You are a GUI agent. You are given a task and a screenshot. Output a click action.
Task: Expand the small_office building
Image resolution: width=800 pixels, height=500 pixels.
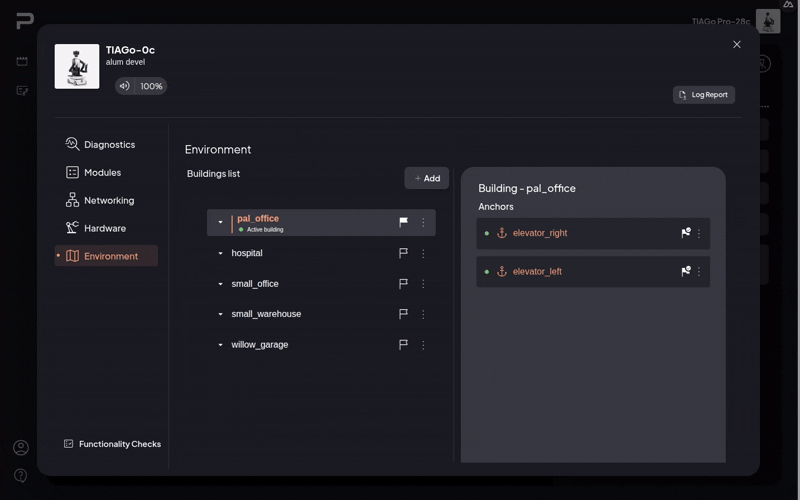(x=220, y=284)
